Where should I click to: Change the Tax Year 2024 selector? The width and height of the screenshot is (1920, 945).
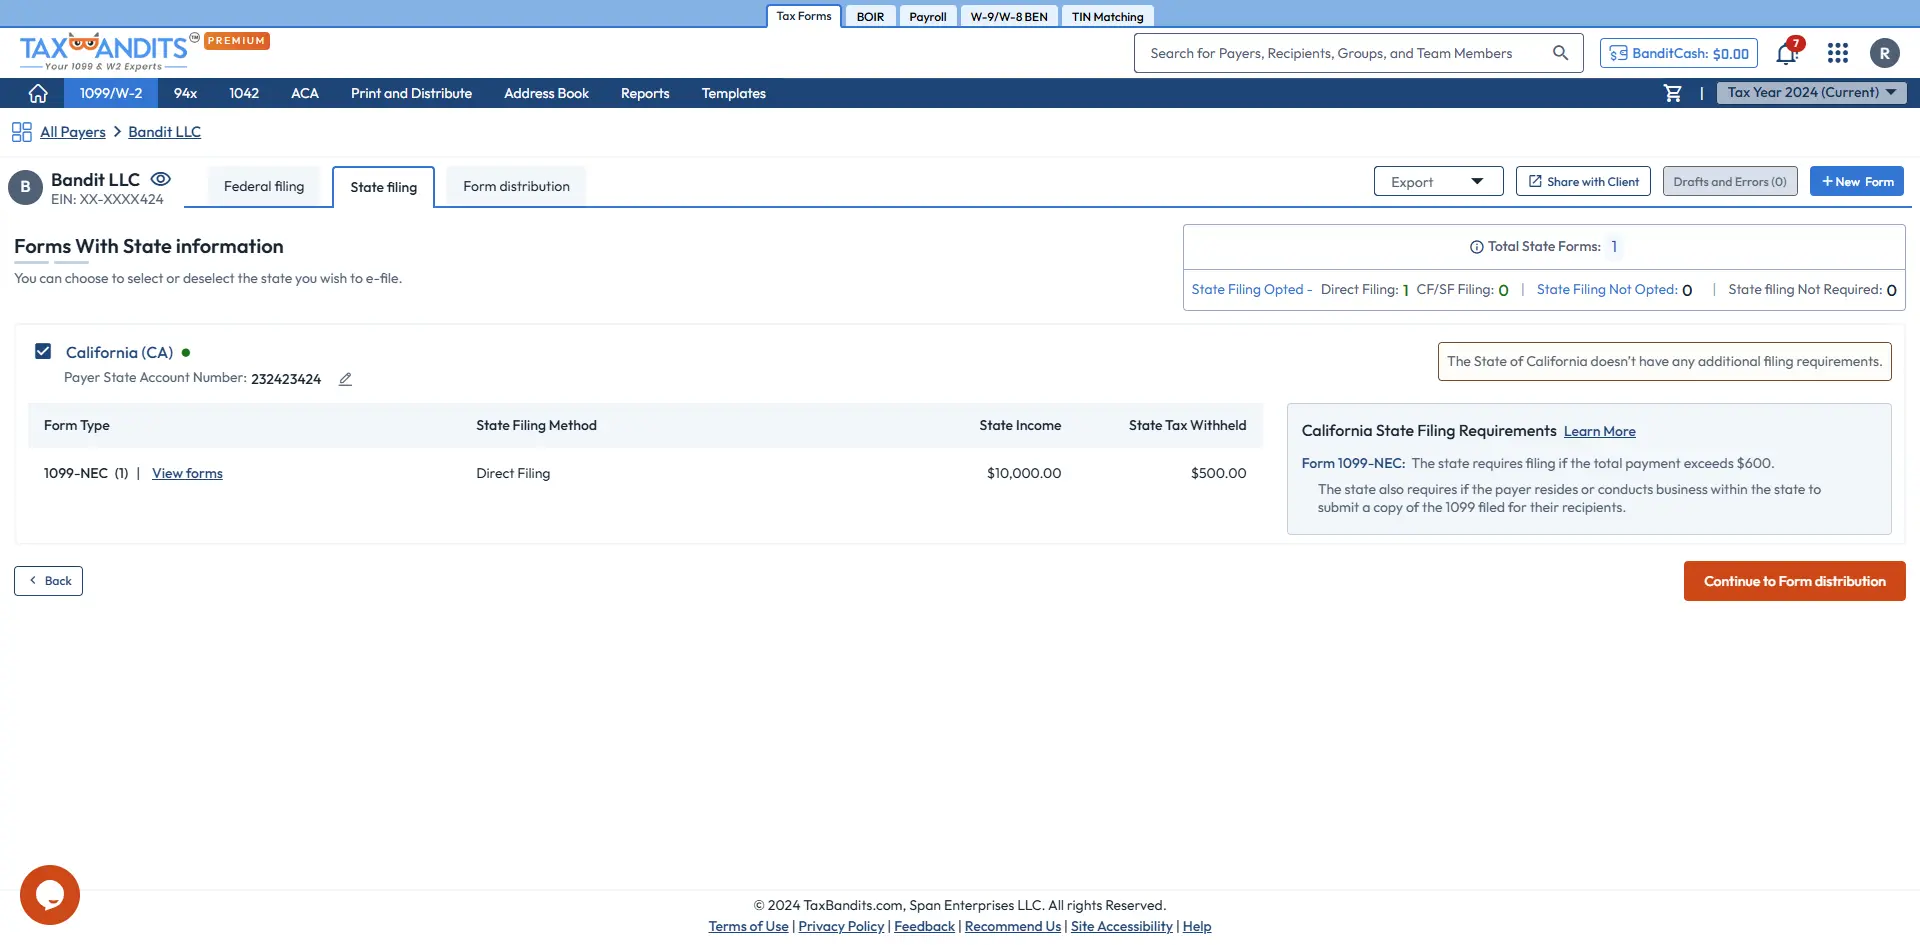(x=1812, y=93)
